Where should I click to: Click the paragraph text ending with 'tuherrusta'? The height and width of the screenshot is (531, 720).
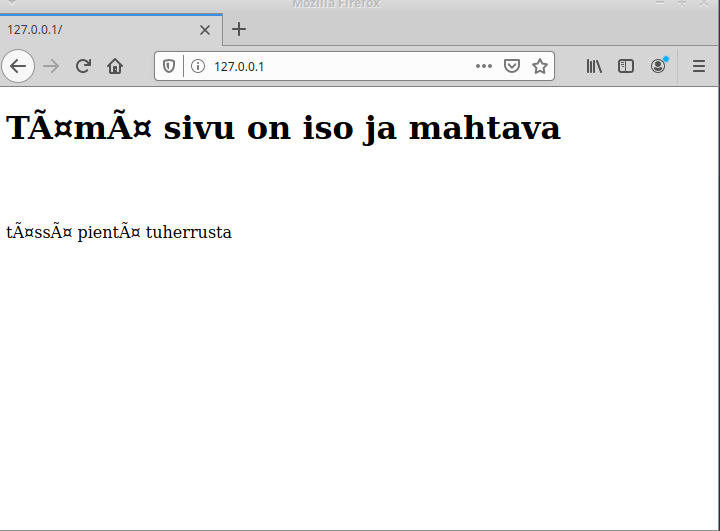pyautogui.click(x=119, y=232)
